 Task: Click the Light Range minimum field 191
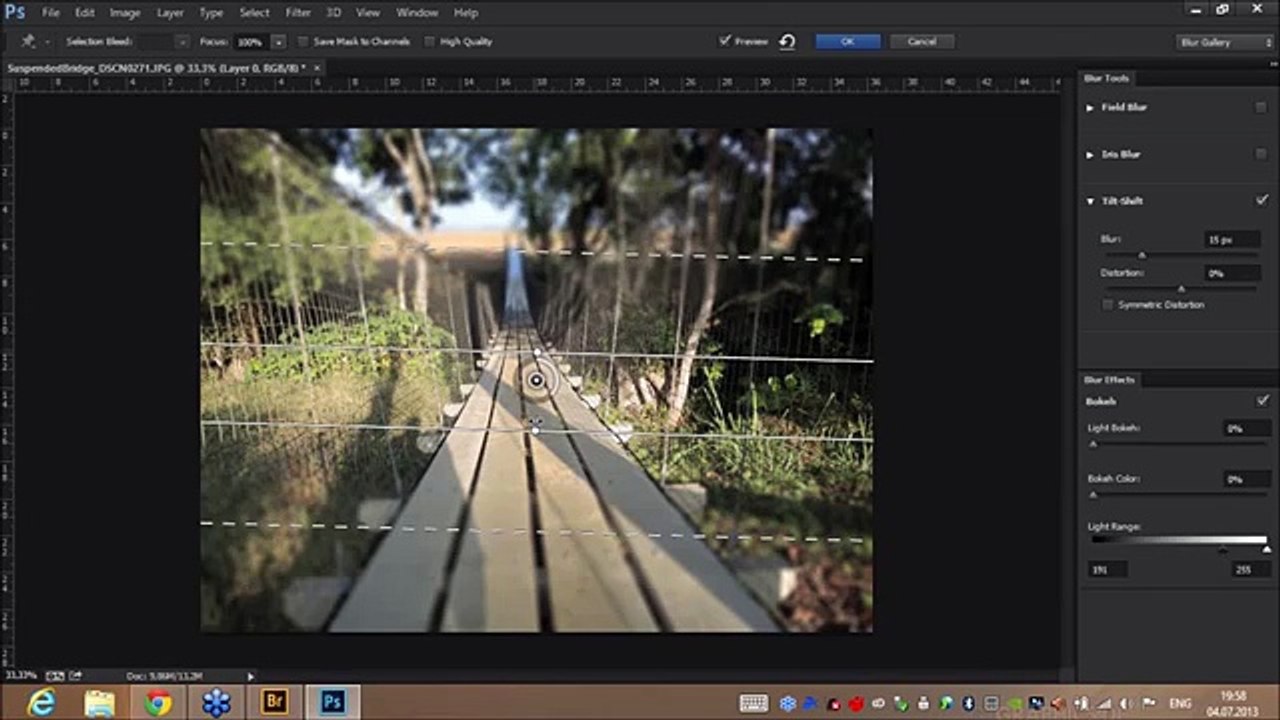[x=1107, y=569]
